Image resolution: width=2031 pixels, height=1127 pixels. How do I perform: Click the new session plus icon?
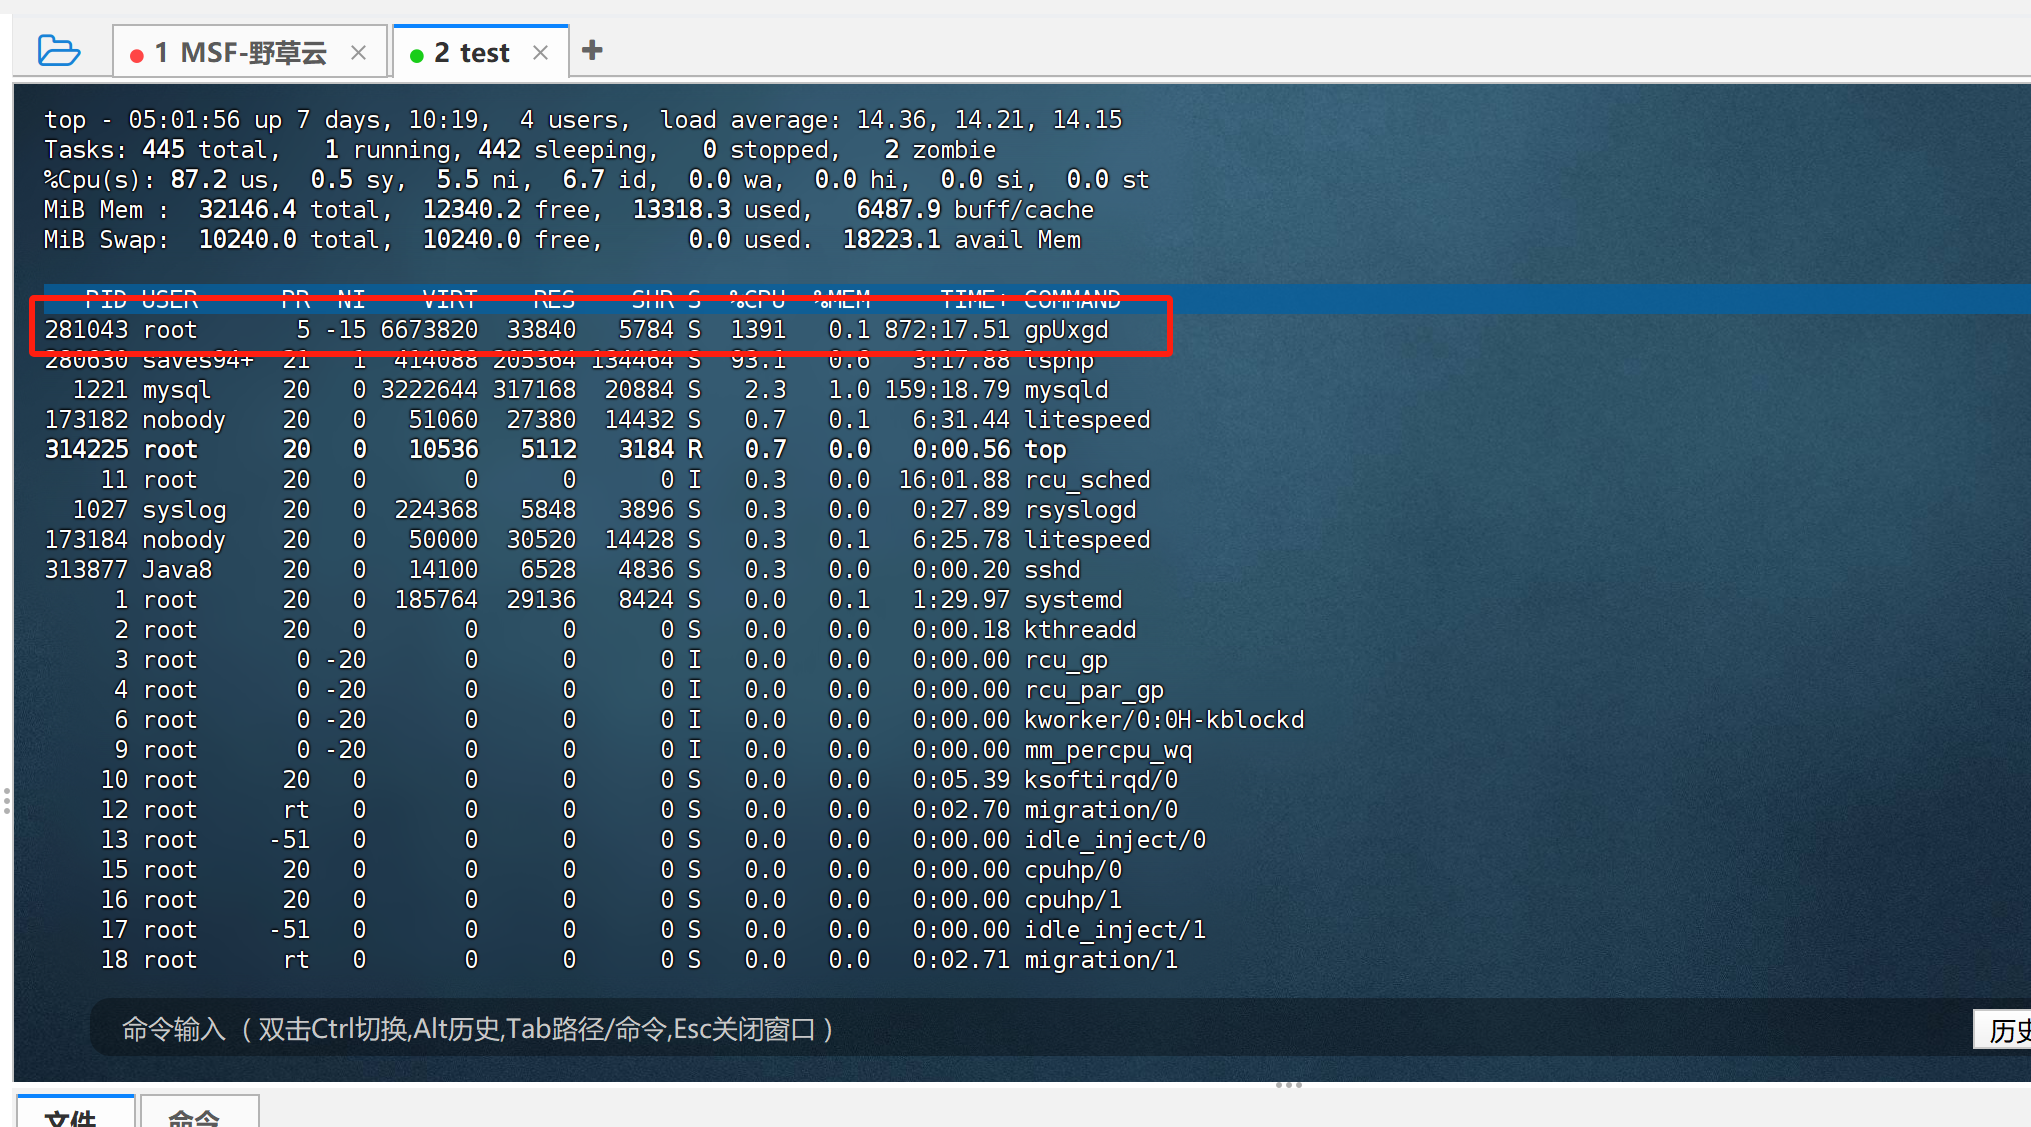592,50
